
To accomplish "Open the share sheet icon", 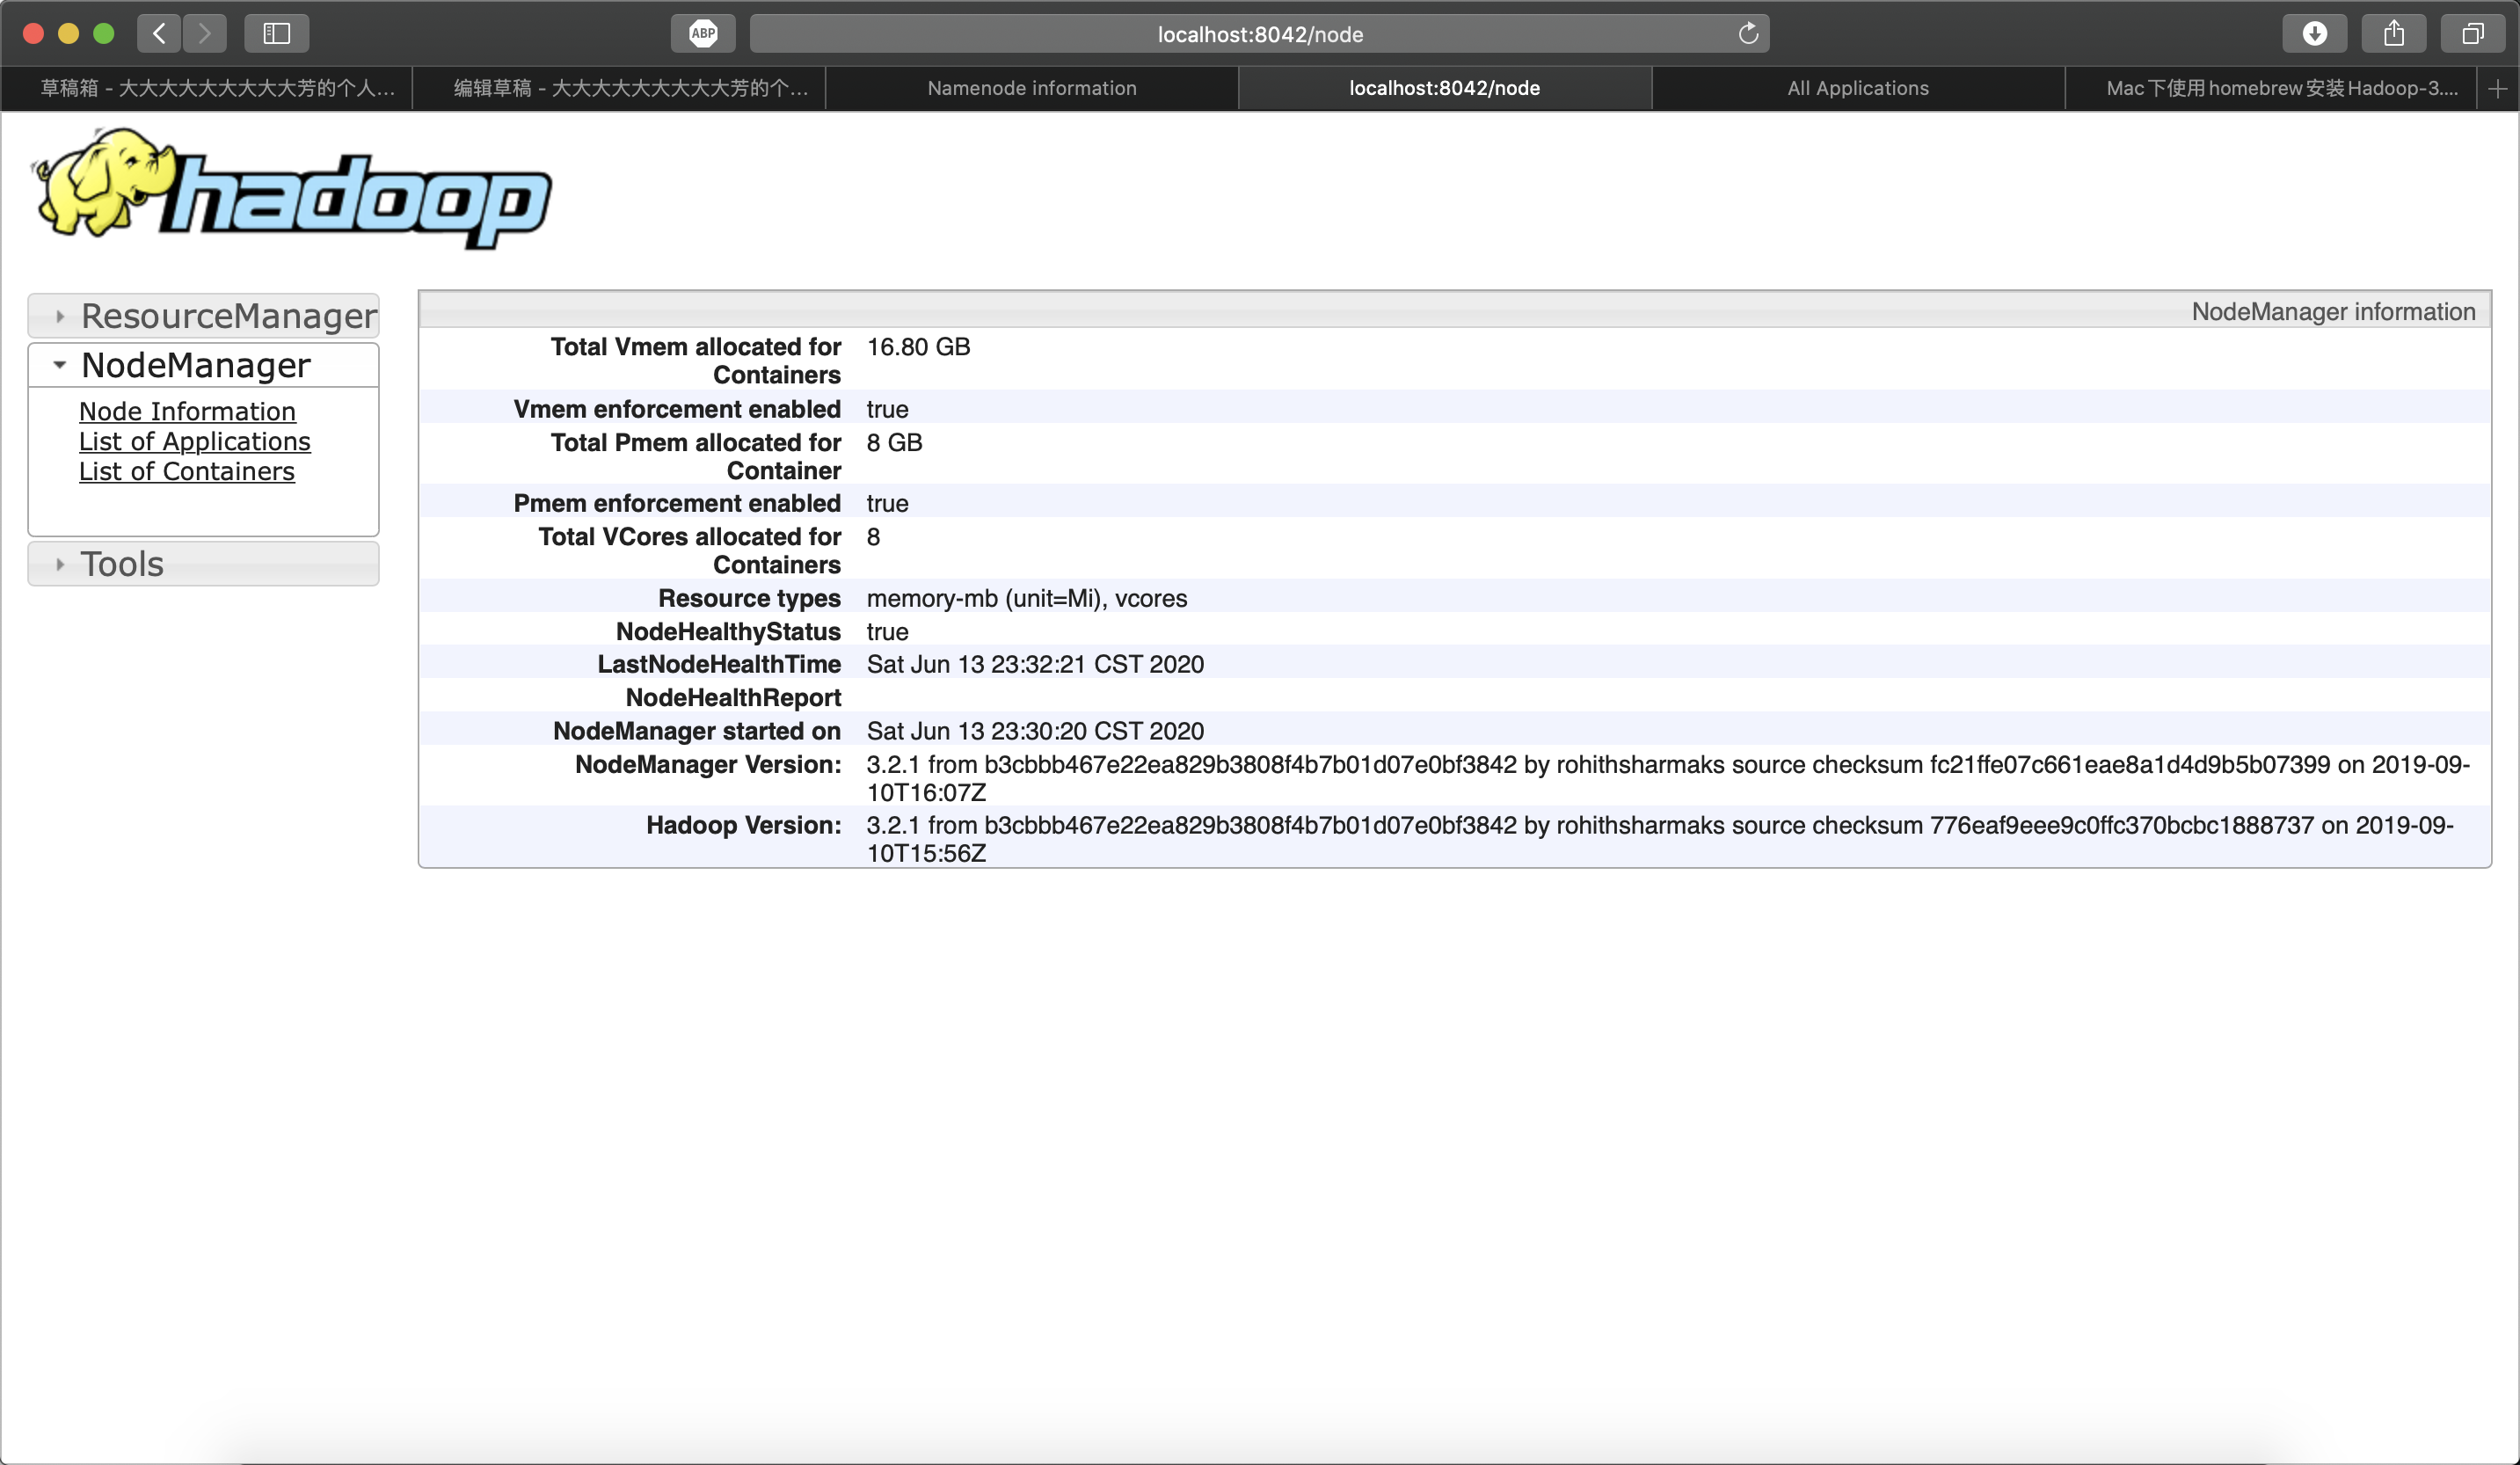I will pyautogui.click(x=2393, y=34).
